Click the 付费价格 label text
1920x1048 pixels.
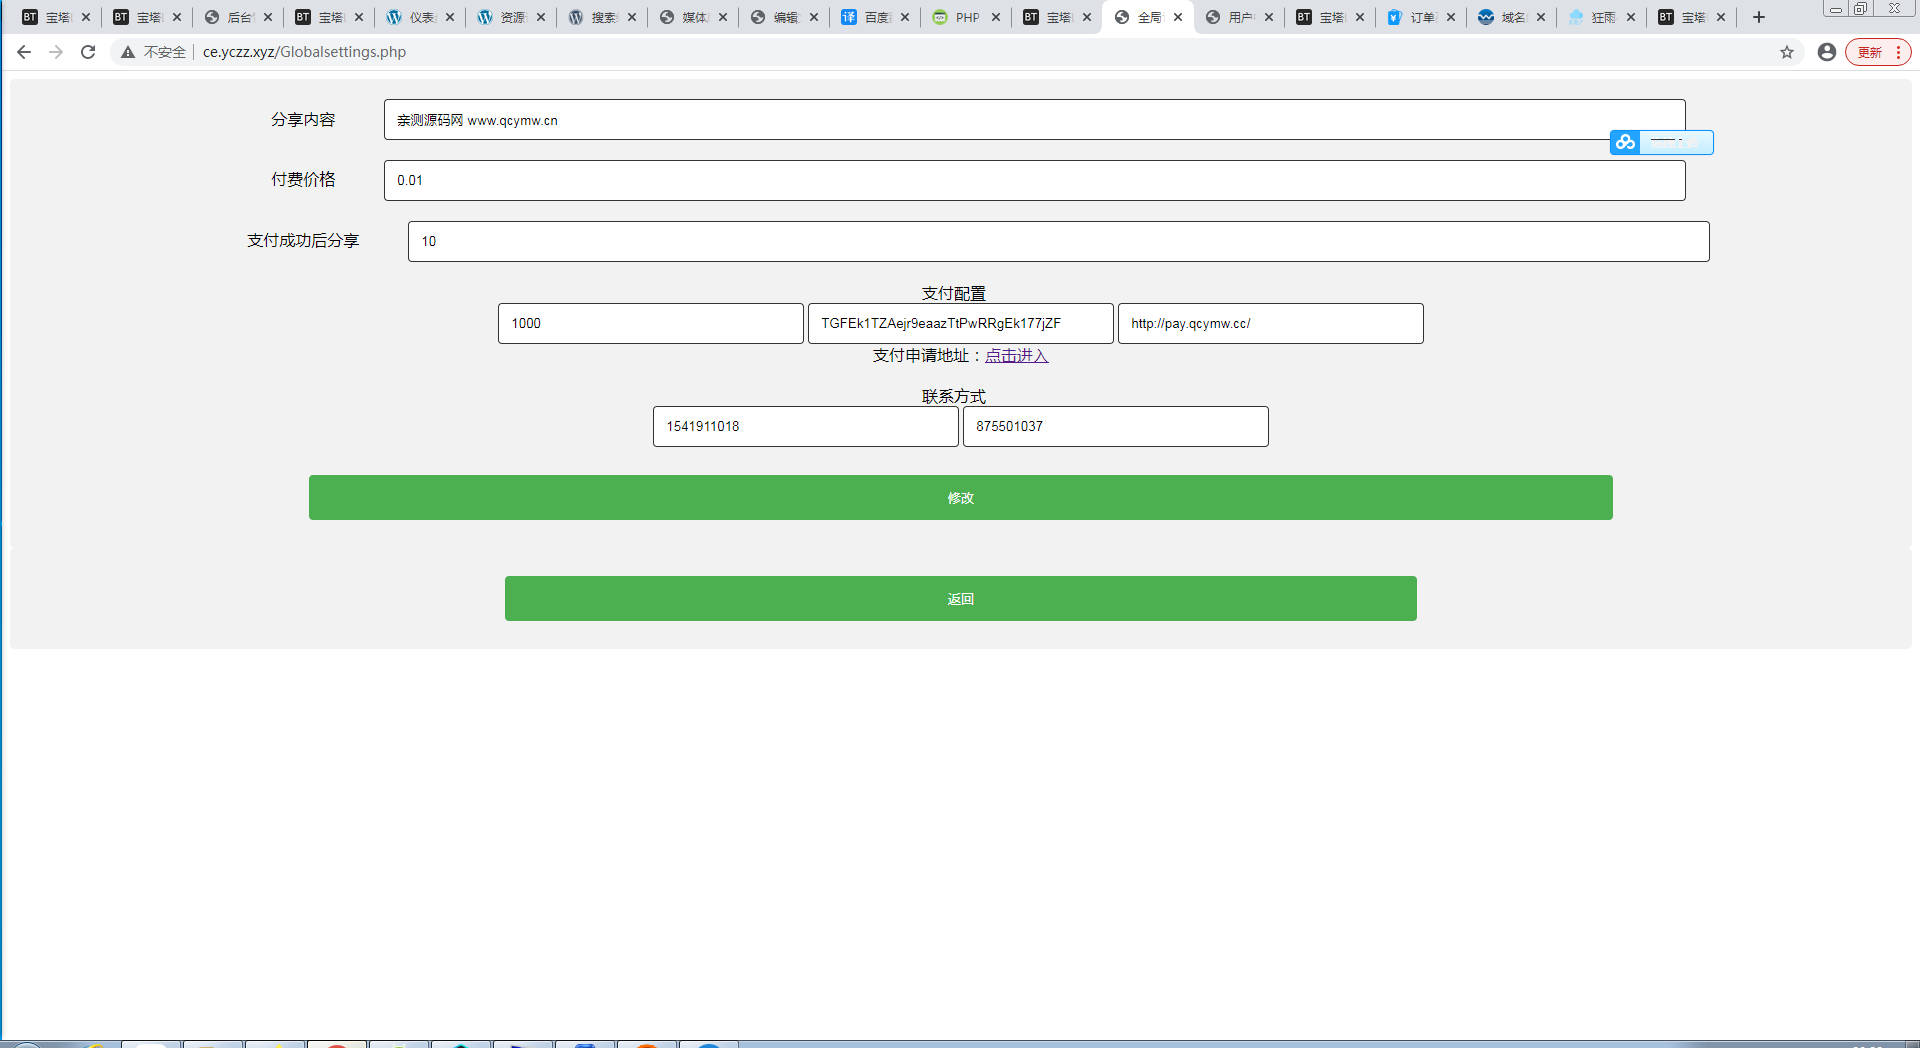(x=303, y=180)
